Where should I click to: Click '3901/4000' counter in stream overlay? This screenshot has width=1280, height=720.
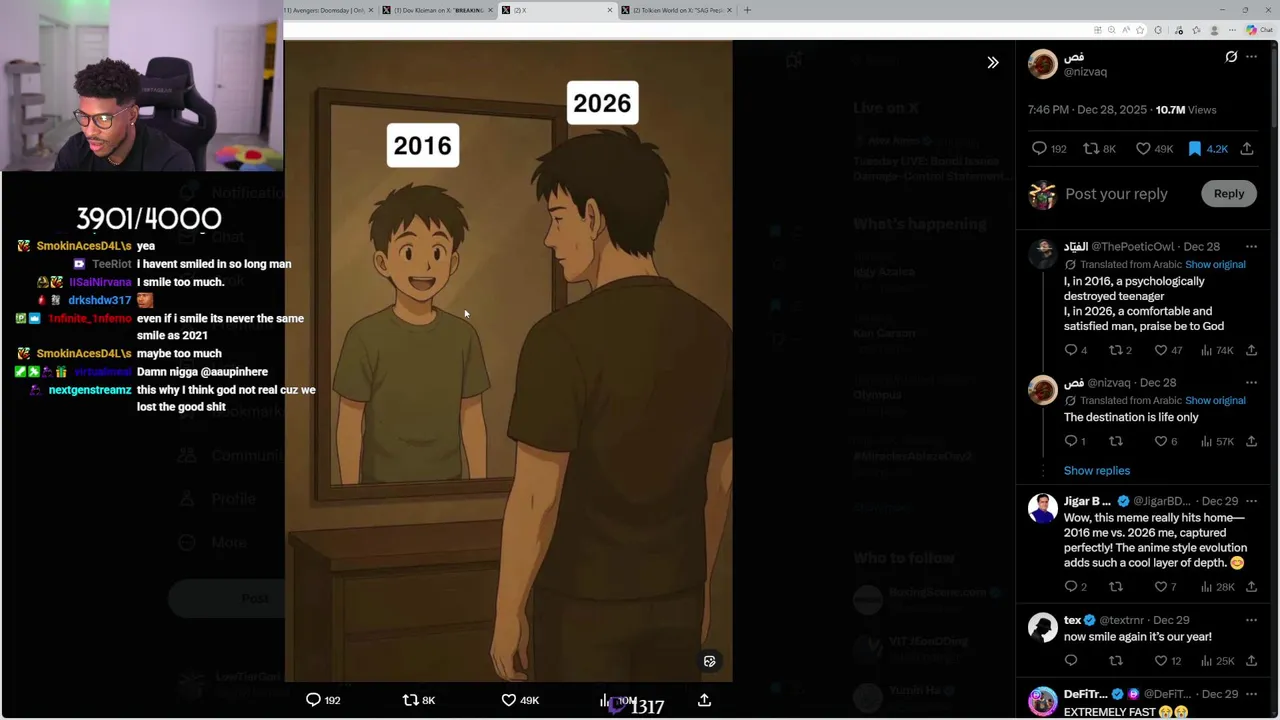149,218
